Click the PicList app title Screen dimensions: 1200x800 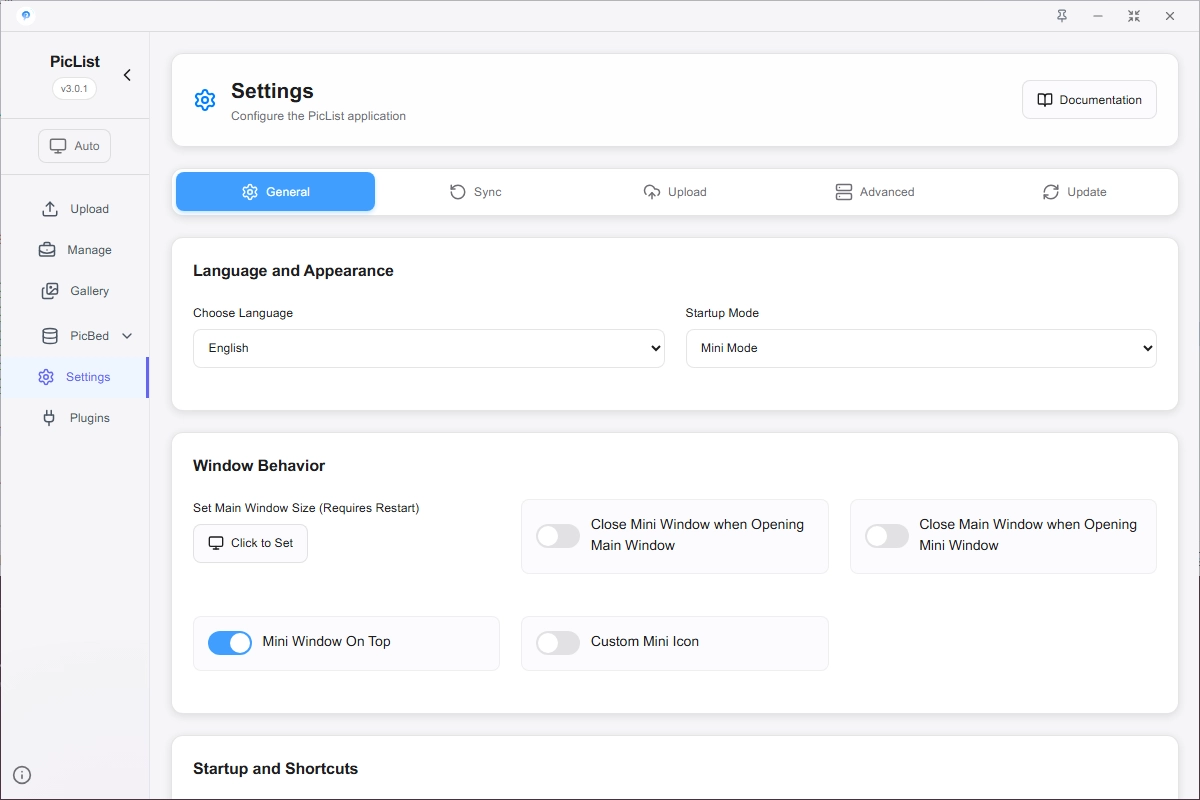75,62
